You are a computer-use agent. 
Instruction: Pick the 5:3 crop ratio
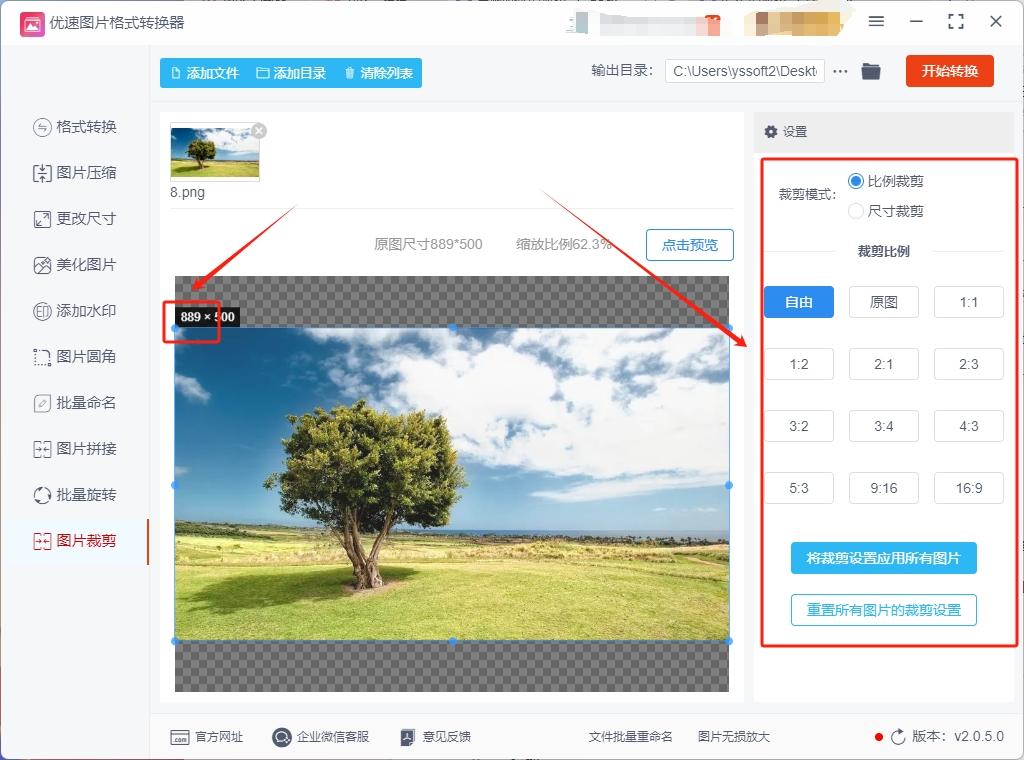pos(799,488)
